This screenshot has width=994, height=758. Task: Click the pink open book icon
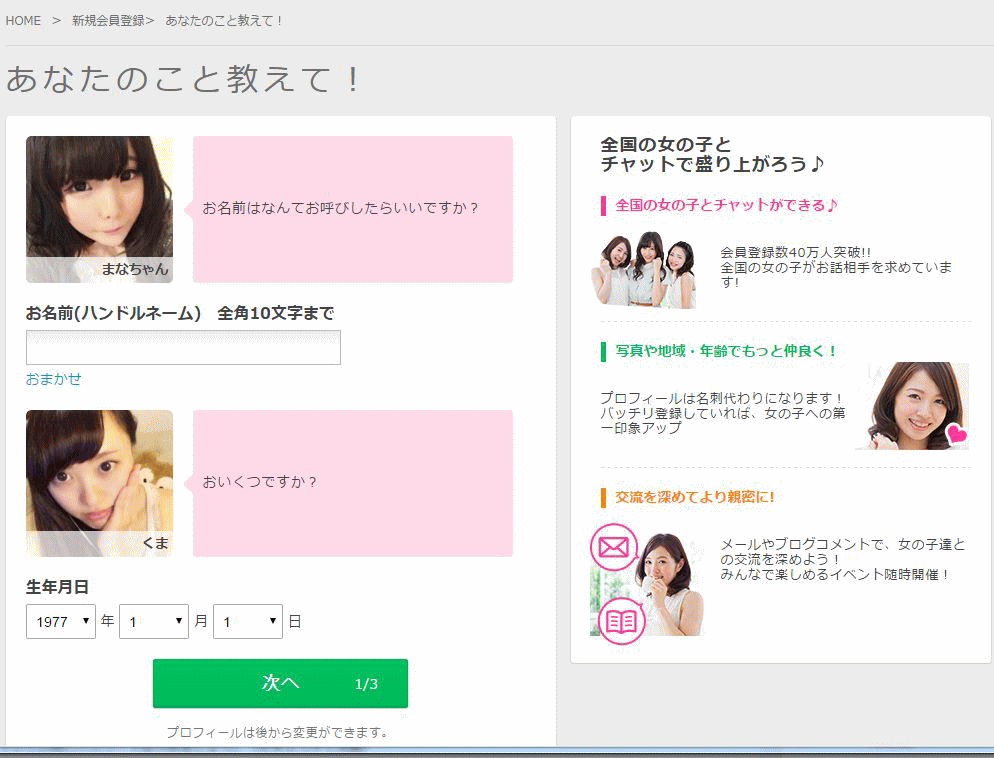(x=621, y=621)
